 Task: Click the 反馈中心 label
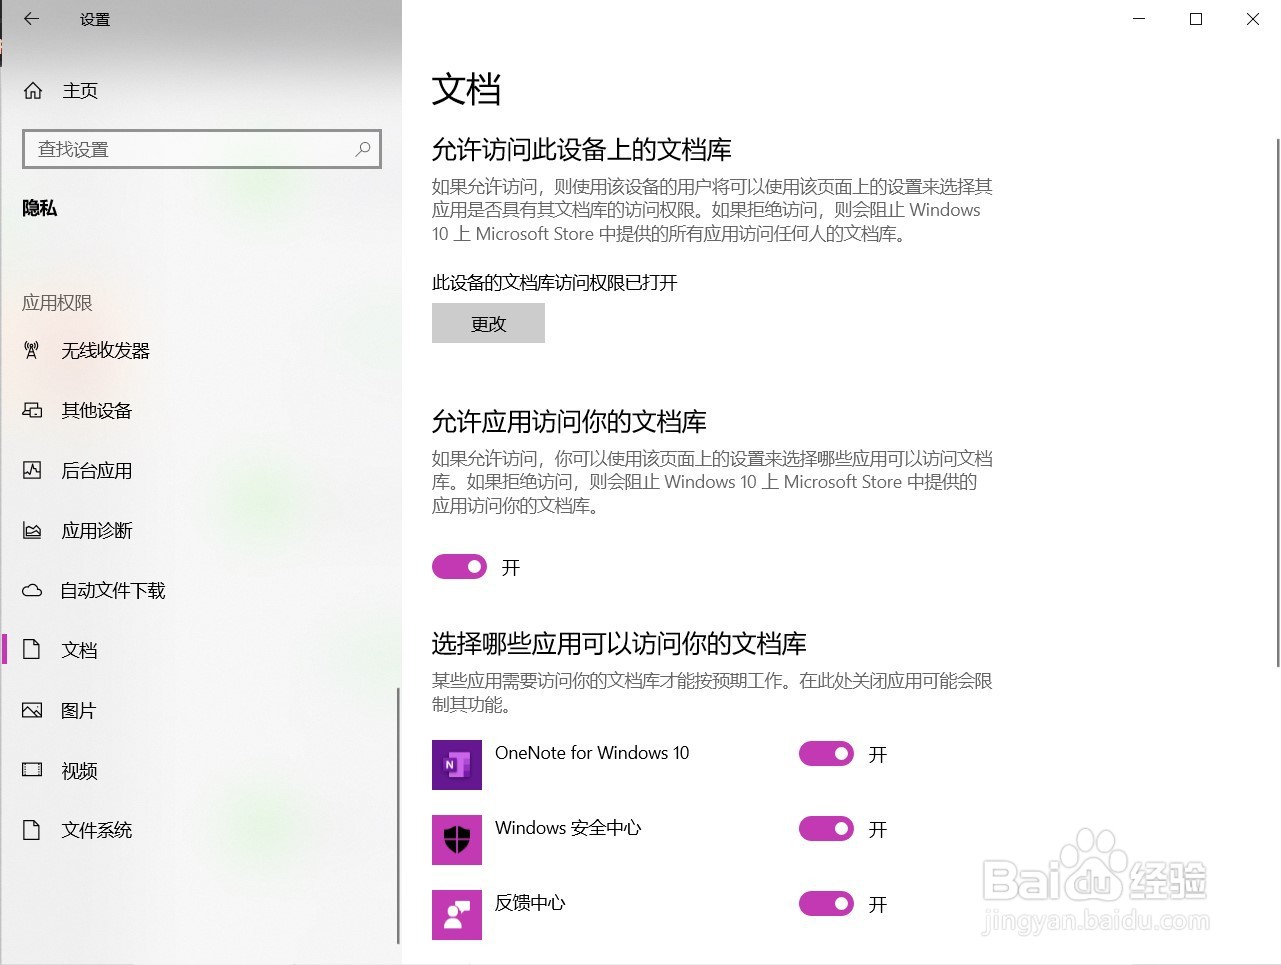click(530, 903)
